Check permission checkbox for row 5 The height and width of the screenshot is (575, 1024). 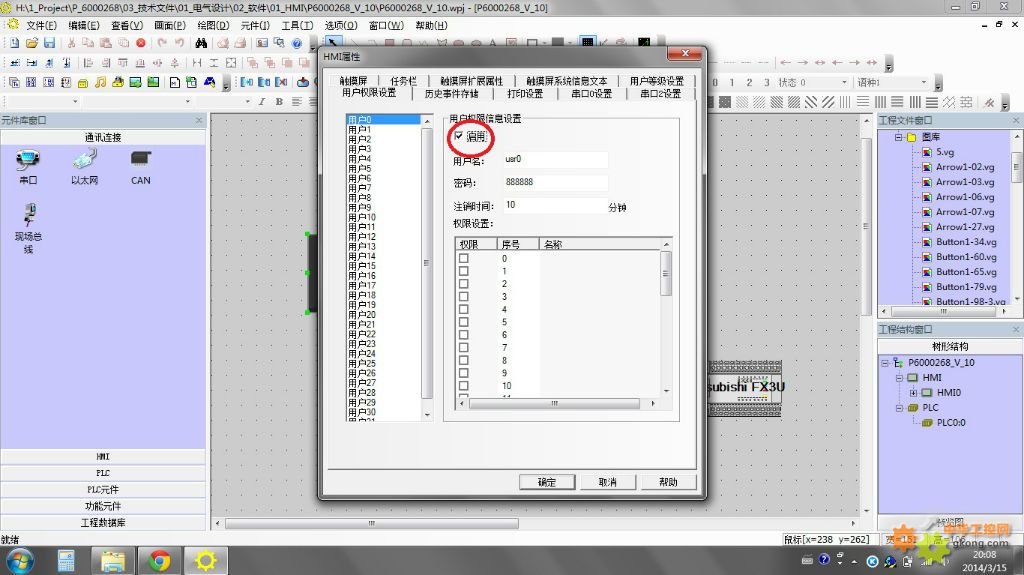464,322
